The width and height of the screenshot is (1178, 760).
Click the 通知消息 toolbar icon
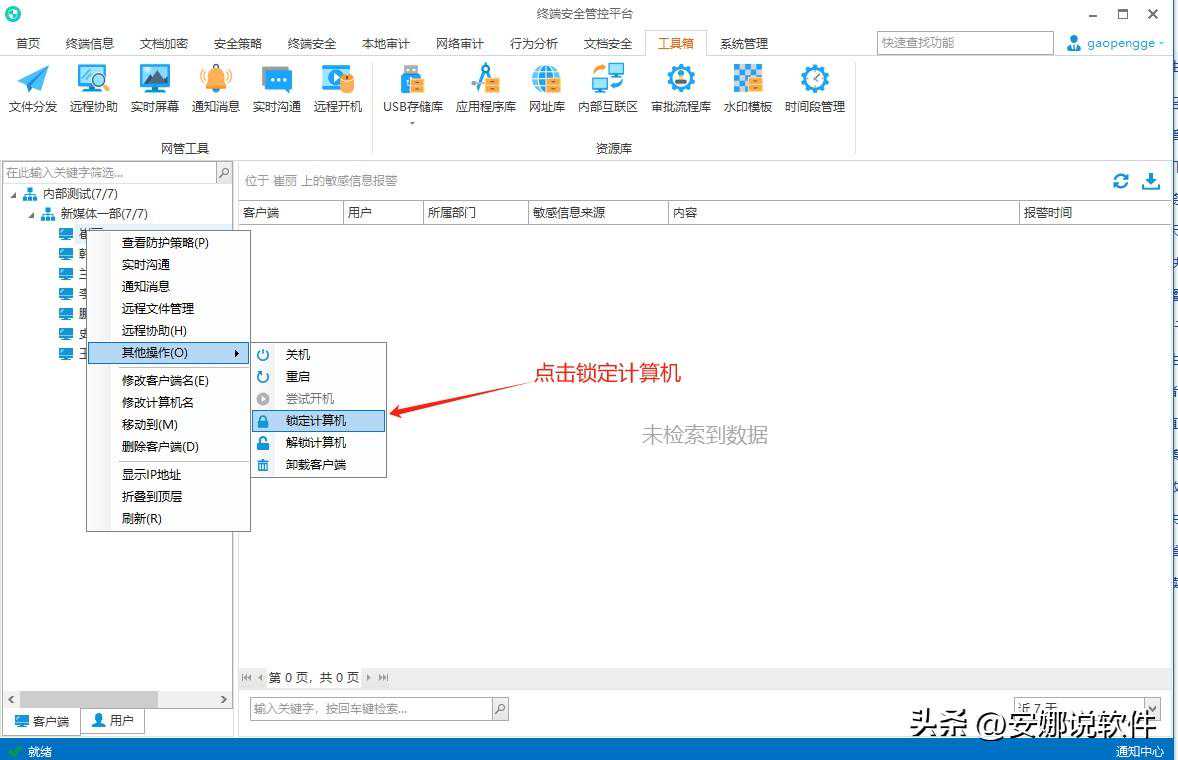tap(215, 88)
